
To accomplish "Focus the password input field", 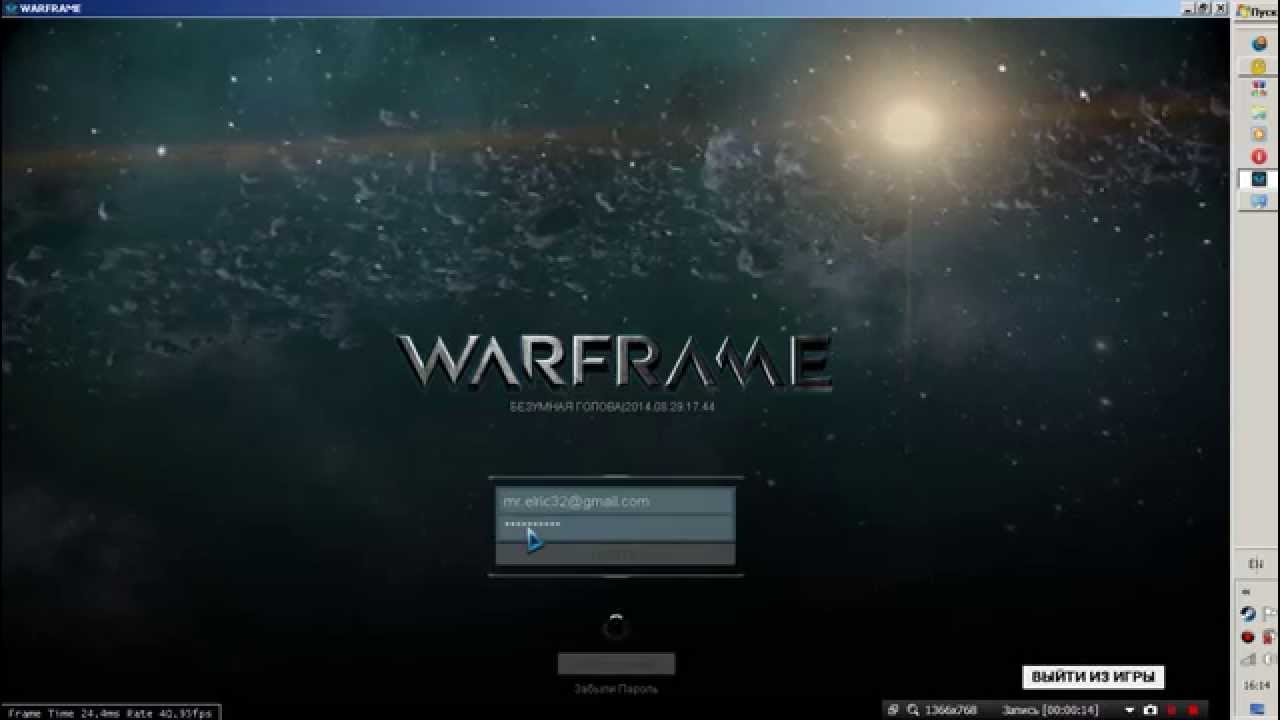I will [x=615, y=527].
